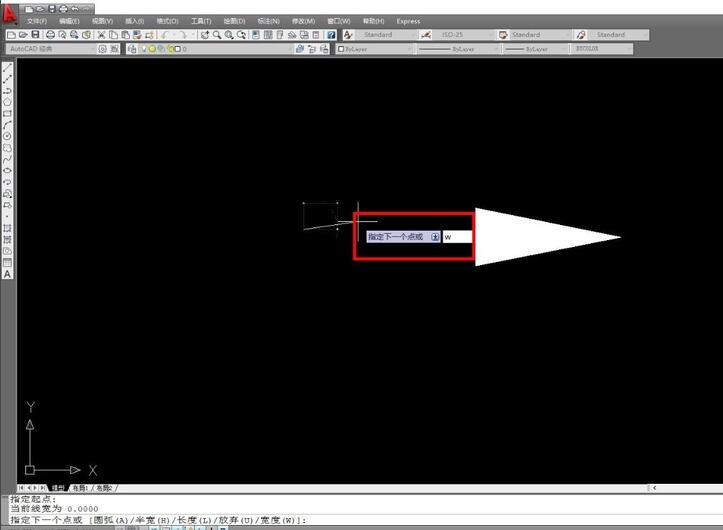Image resolution: width=723 pixels, height=530 pixels.
Task: Open the ISO-25 dimension style dropdown
Action: (462, 35)
